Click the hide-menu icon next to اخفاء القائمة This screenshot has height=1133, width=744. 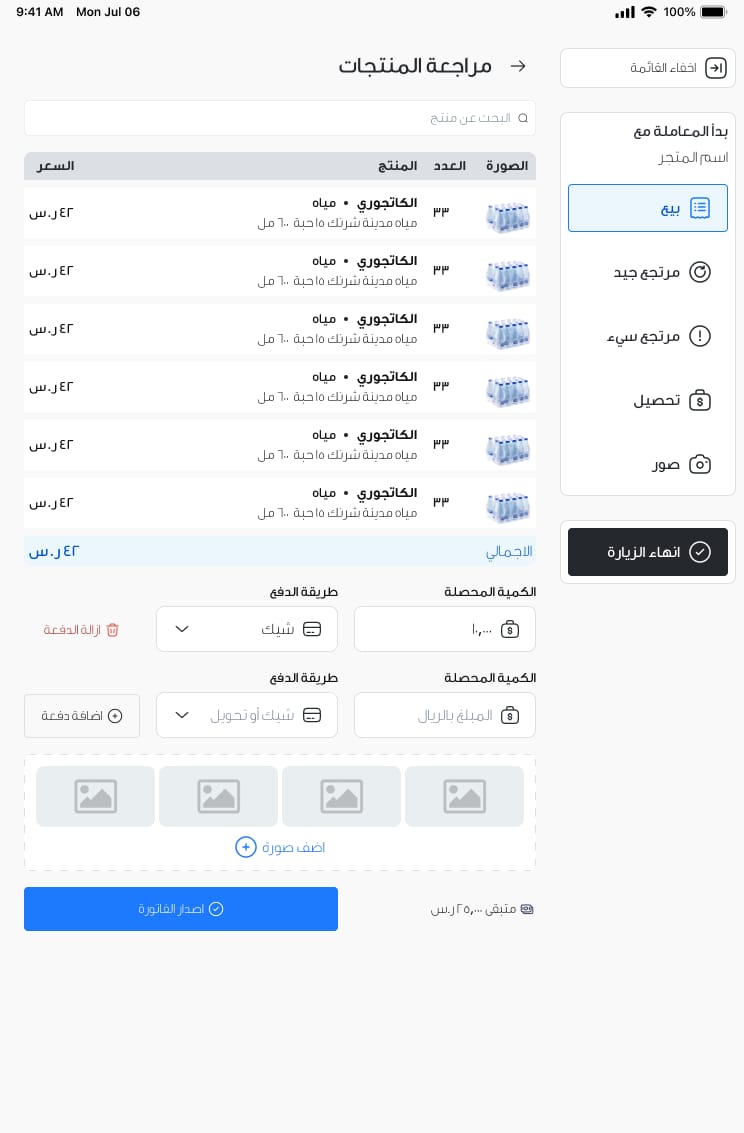[715, 68]
